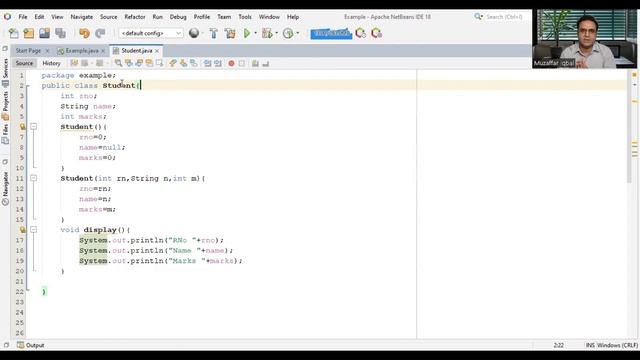The image size is (640, 360).
Task: Click the New Project toolbar icon
Action: click(29, 33)
